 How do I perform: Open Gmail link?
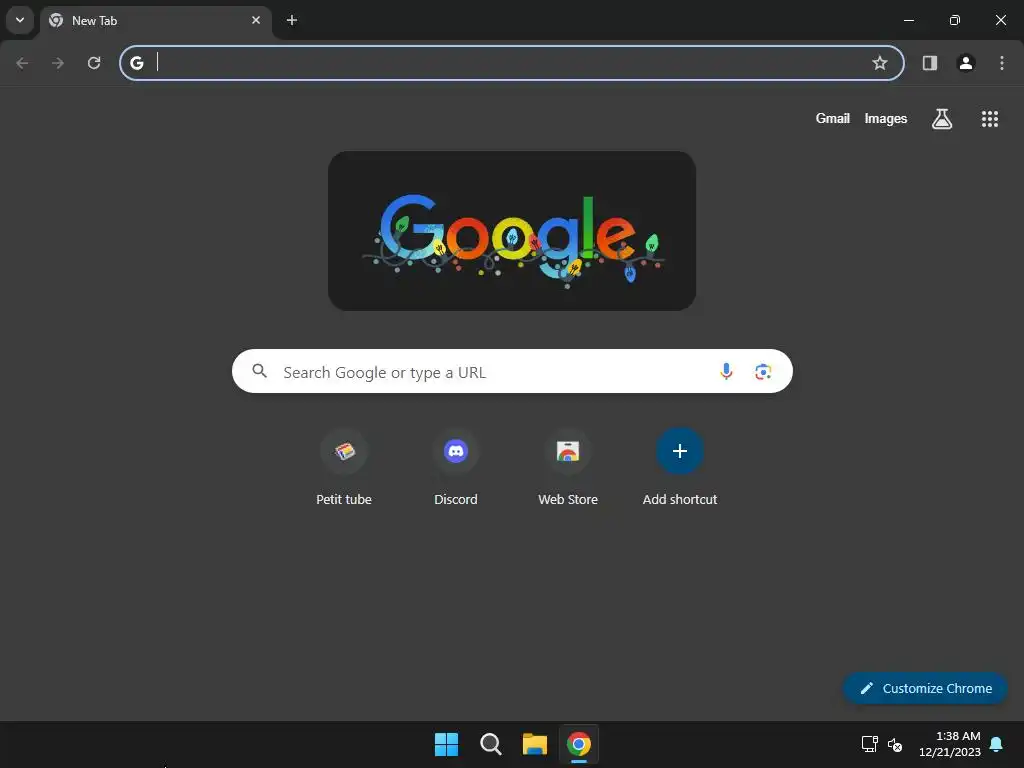(x=833, y=118)
